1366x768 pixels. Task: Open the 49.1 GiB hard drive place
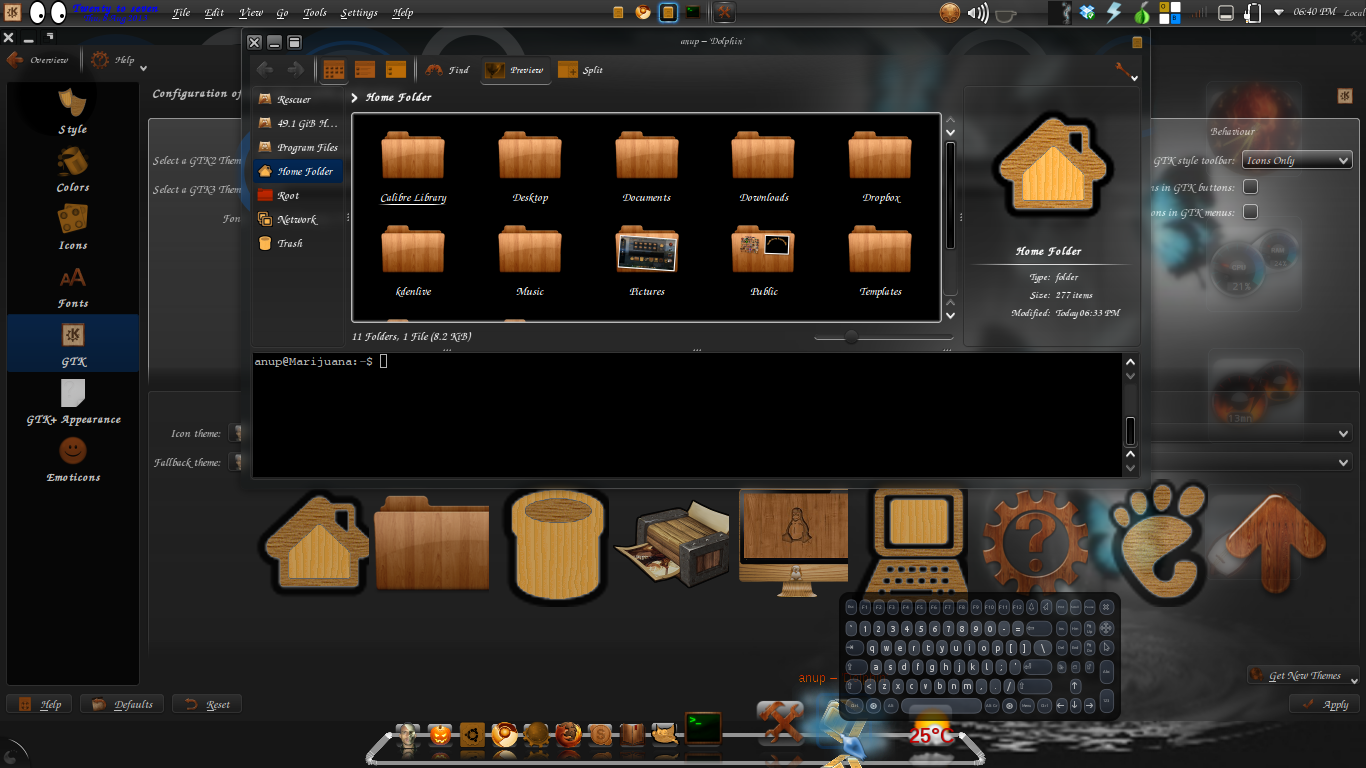point(298,123)
